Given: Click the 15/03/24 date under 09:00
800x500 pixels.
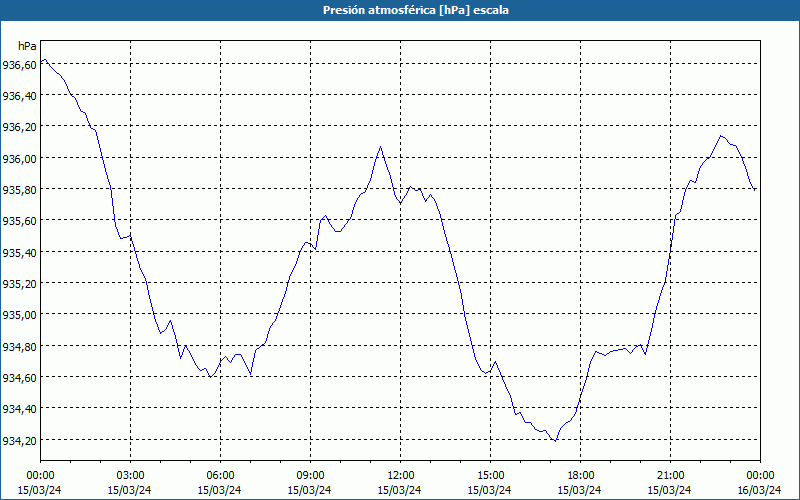Looking at the screenshot, I should [x=309, y=490].
